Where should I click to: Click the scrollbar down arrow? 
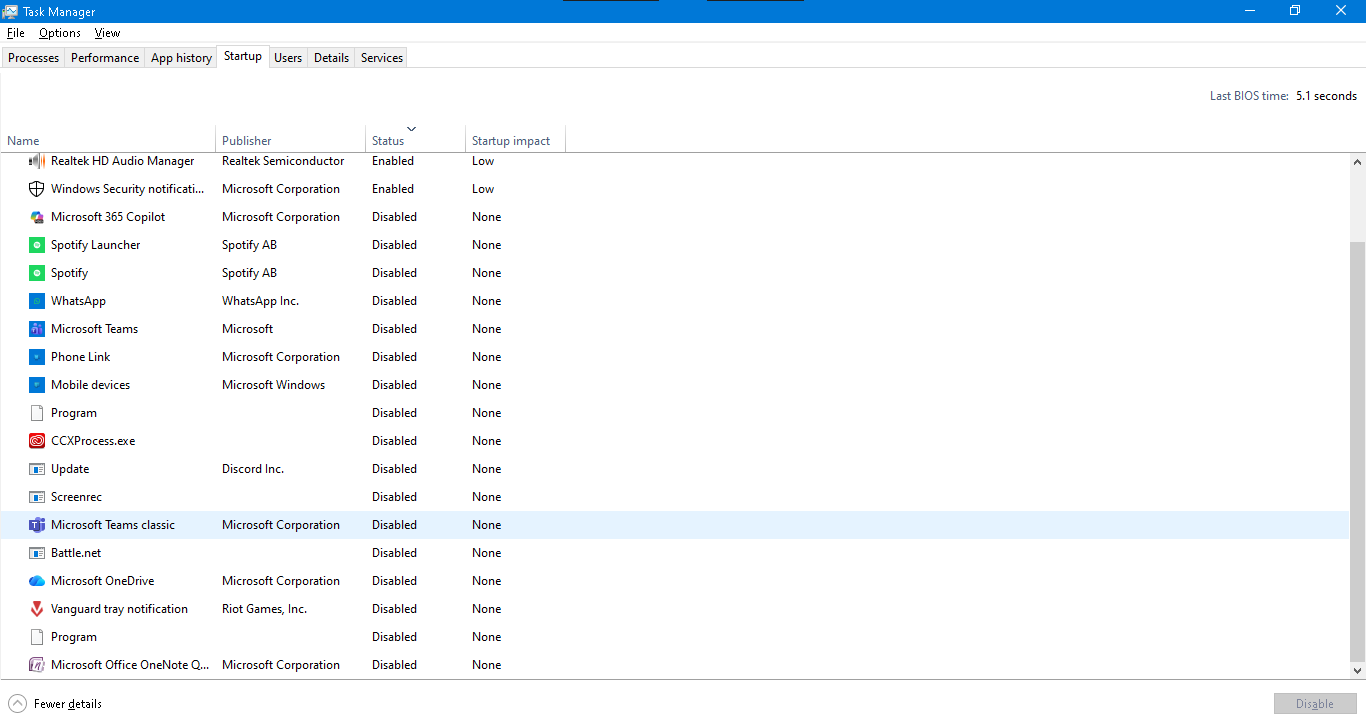click(1357, 671)
